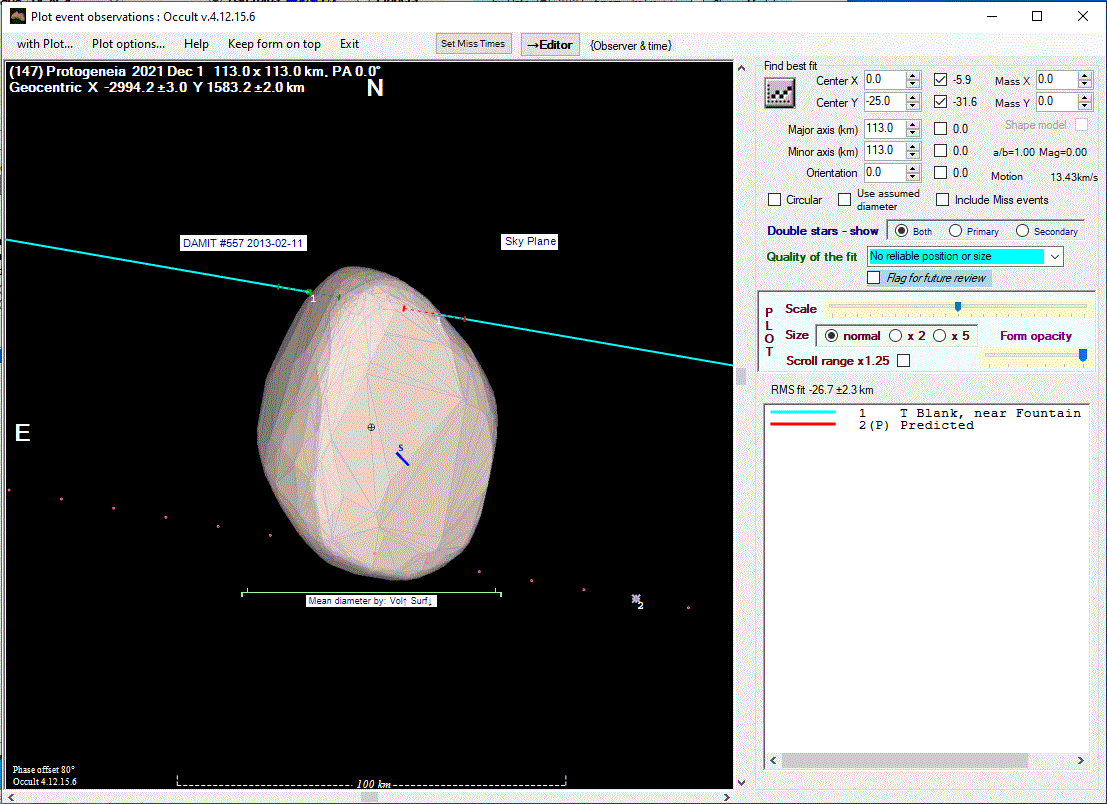Click the Mass X input field
Viewport: 1107px width, 804px height.
[1057, 80]
